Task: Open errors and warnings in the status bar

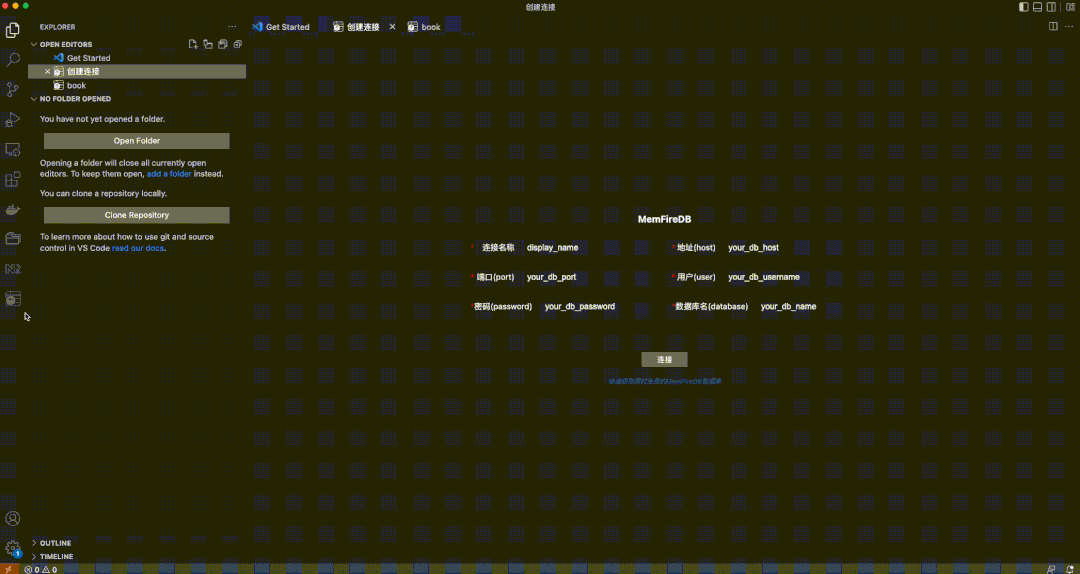Action: pyautogui.click(x=40, y=569)
